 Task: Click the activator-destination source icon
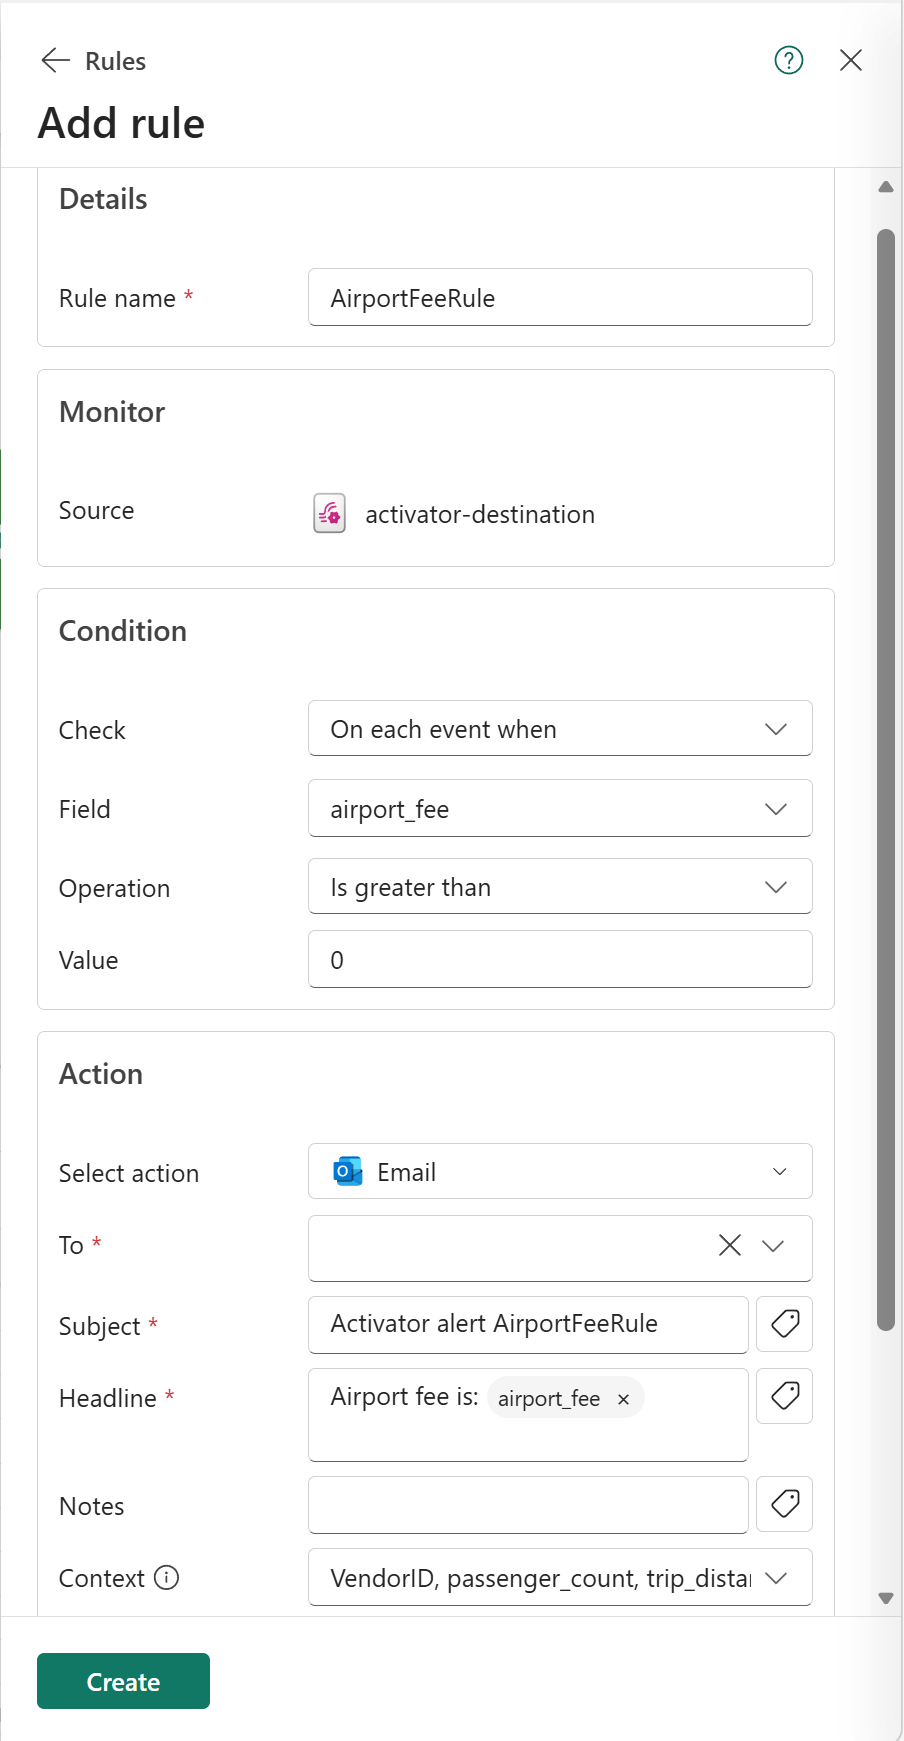(x=330, y=514)
